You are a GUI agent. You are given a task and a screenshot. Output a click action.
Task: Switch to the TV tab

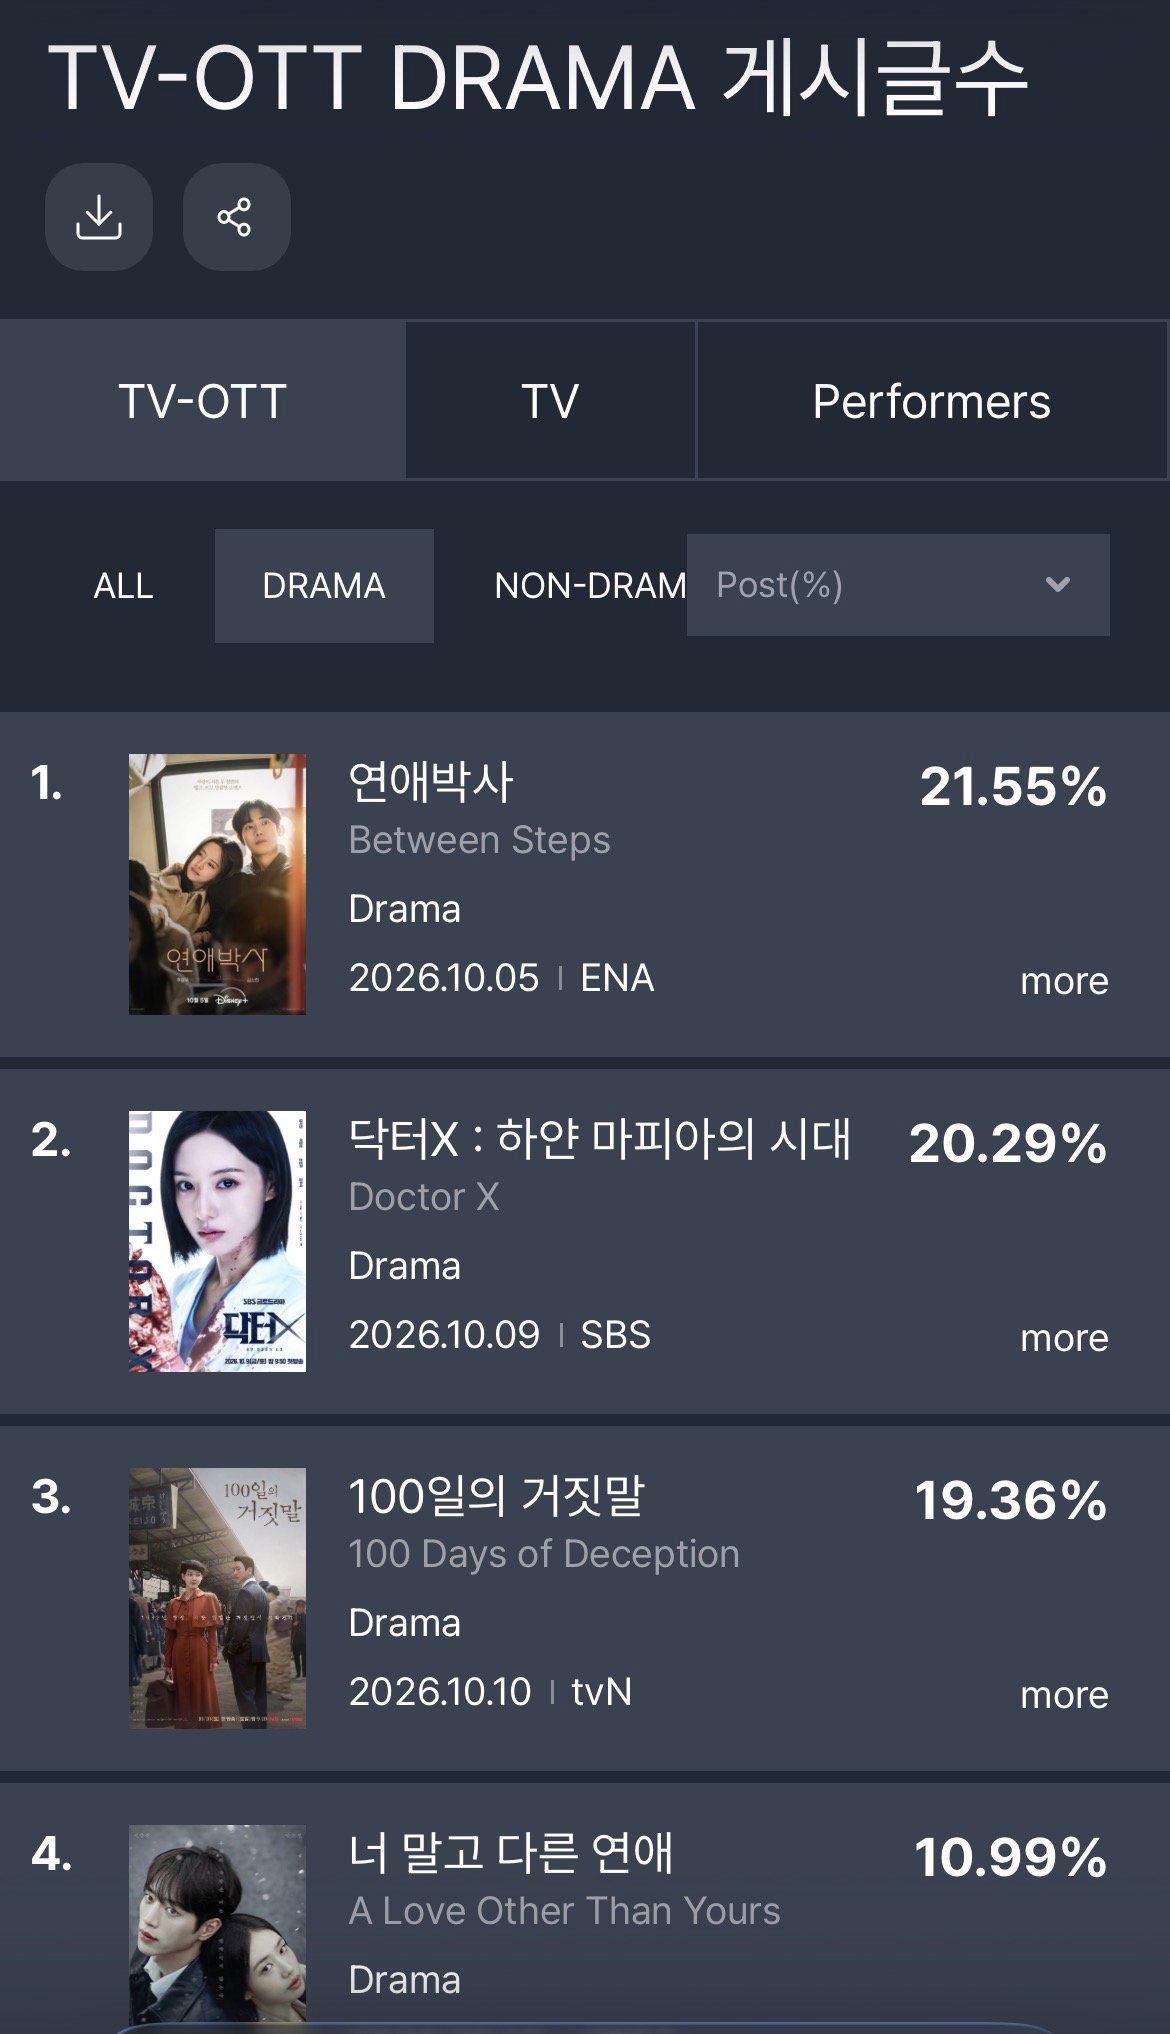550,401
